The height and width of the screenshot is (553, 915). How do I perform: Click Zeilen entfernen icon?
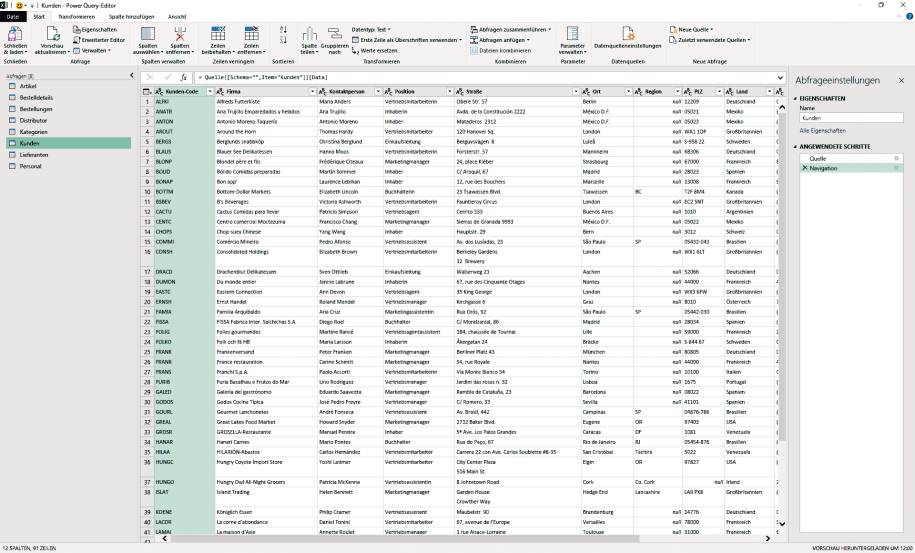[252, 33]
